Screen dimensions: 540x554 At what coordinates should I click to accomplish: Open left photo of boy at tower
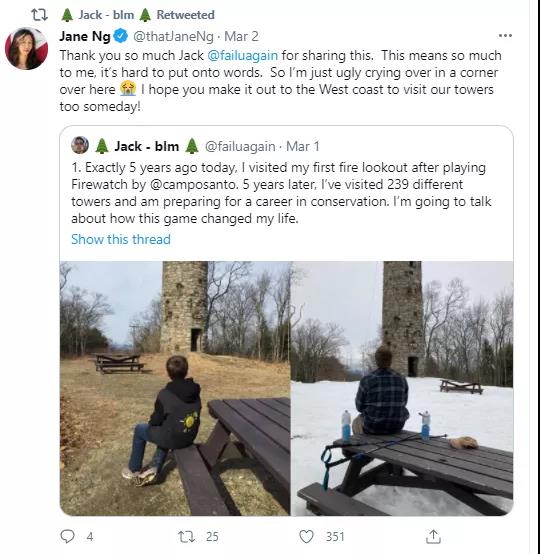point(175,388)
